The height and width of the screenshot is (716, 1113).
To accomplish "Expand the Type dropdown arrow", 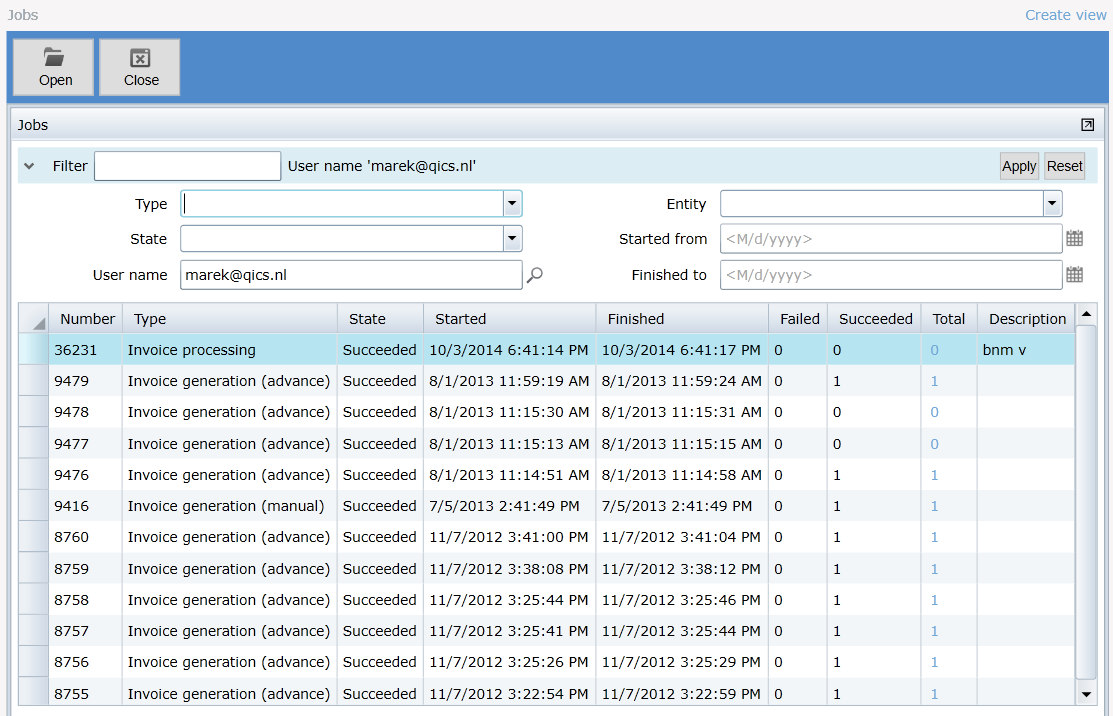I will click(512, 204).
